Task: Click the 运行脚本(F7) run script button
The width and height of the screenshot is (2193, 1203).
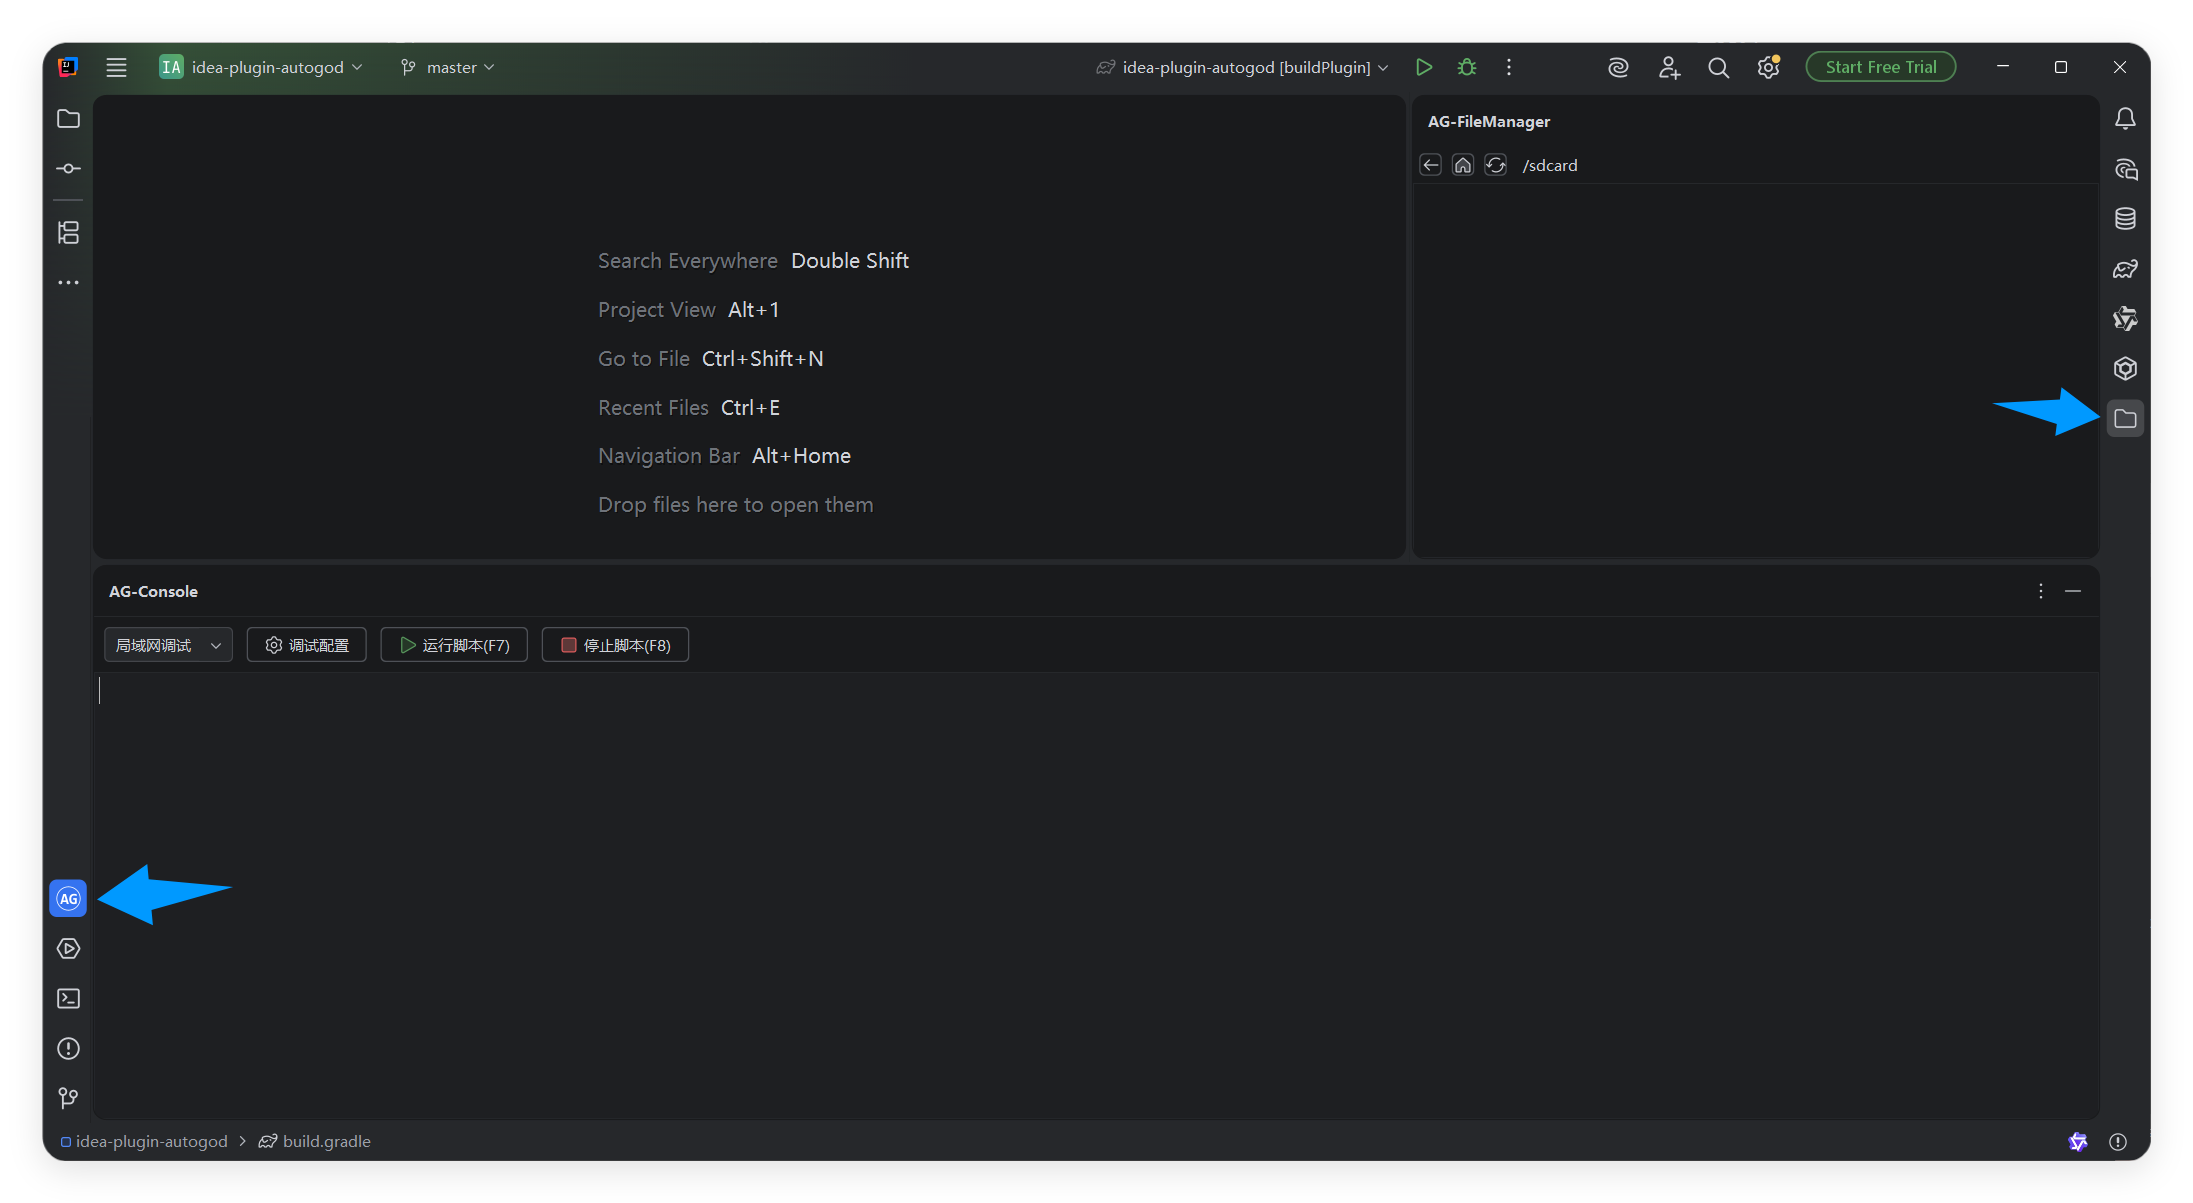Action: [454, 645]
